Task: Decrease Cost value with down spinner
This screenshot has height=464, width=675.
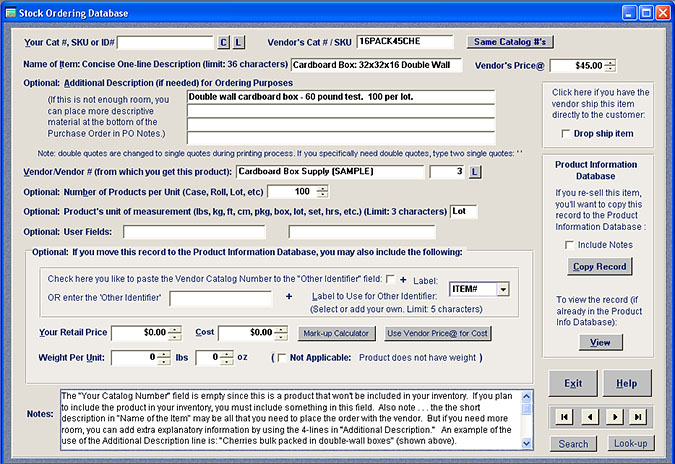Action: point(281,336)
